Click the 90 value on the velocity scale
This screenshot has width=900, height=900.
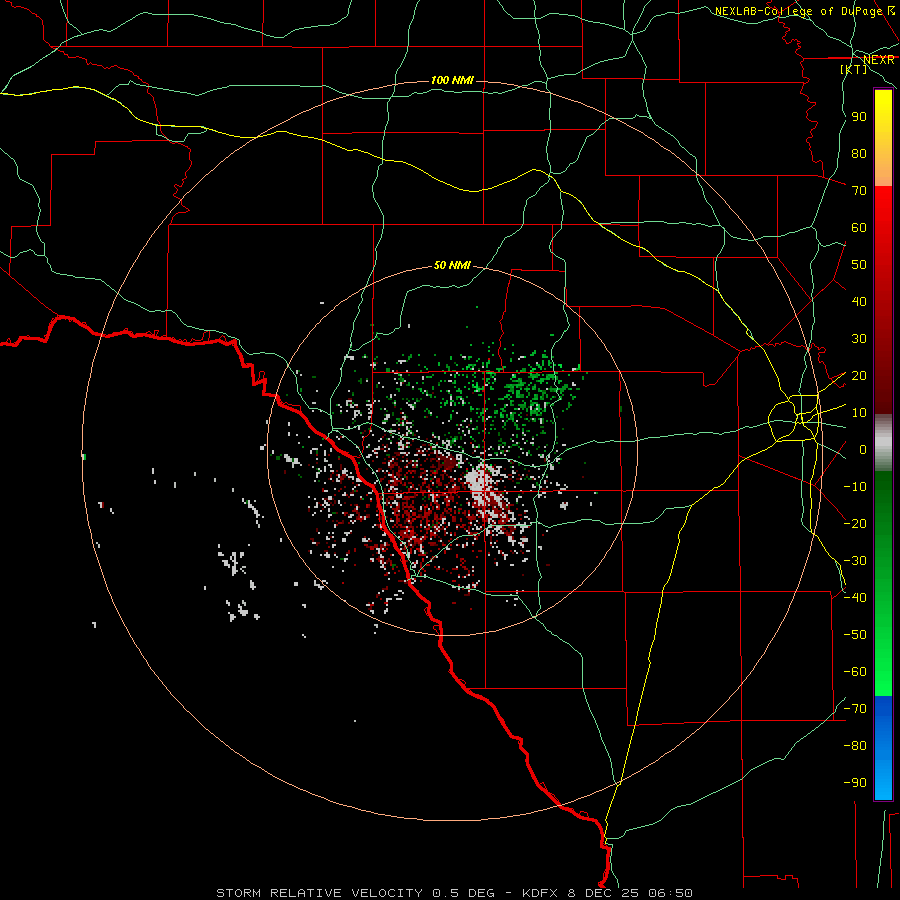[x=859, y=117]
